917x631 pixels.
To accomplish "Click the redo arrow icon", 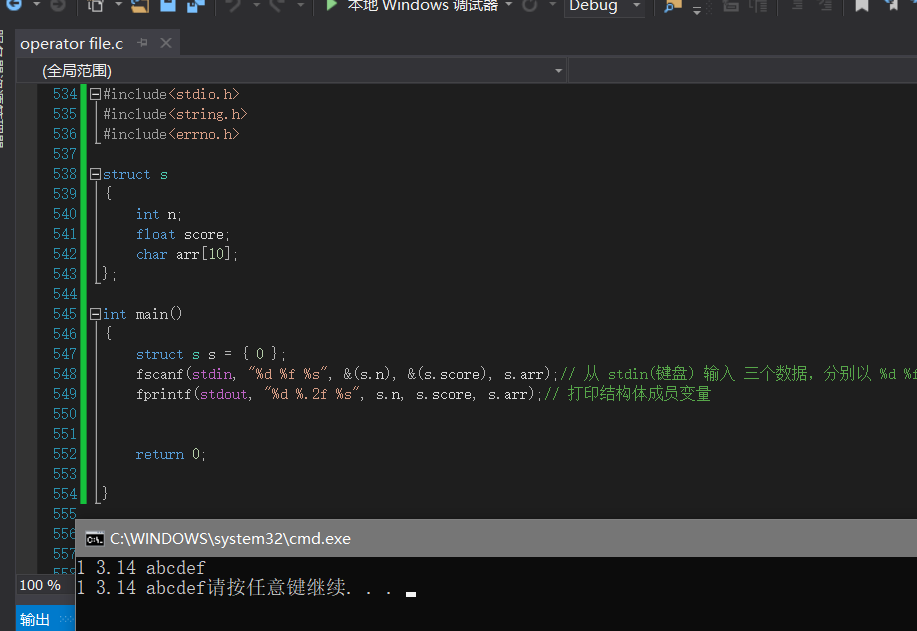I will point(277,5).
